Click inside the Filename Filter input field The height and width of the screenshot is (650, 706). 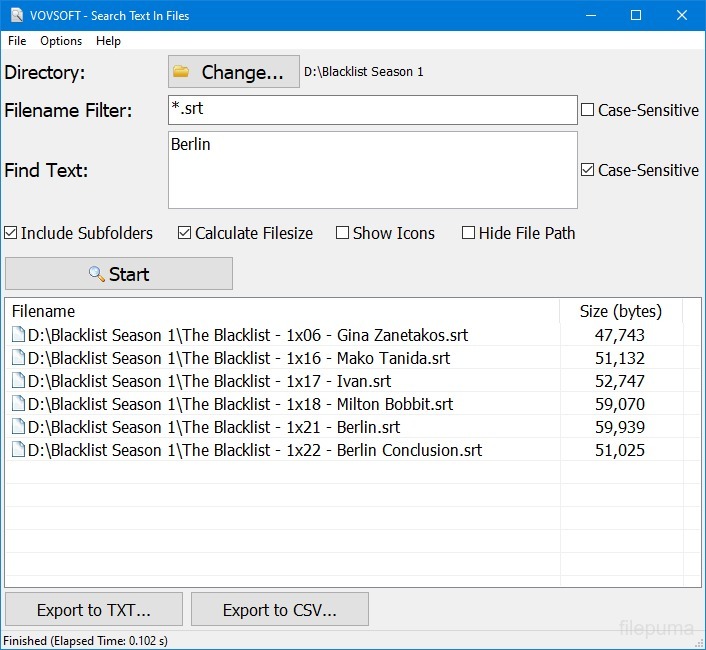[372, 110]
